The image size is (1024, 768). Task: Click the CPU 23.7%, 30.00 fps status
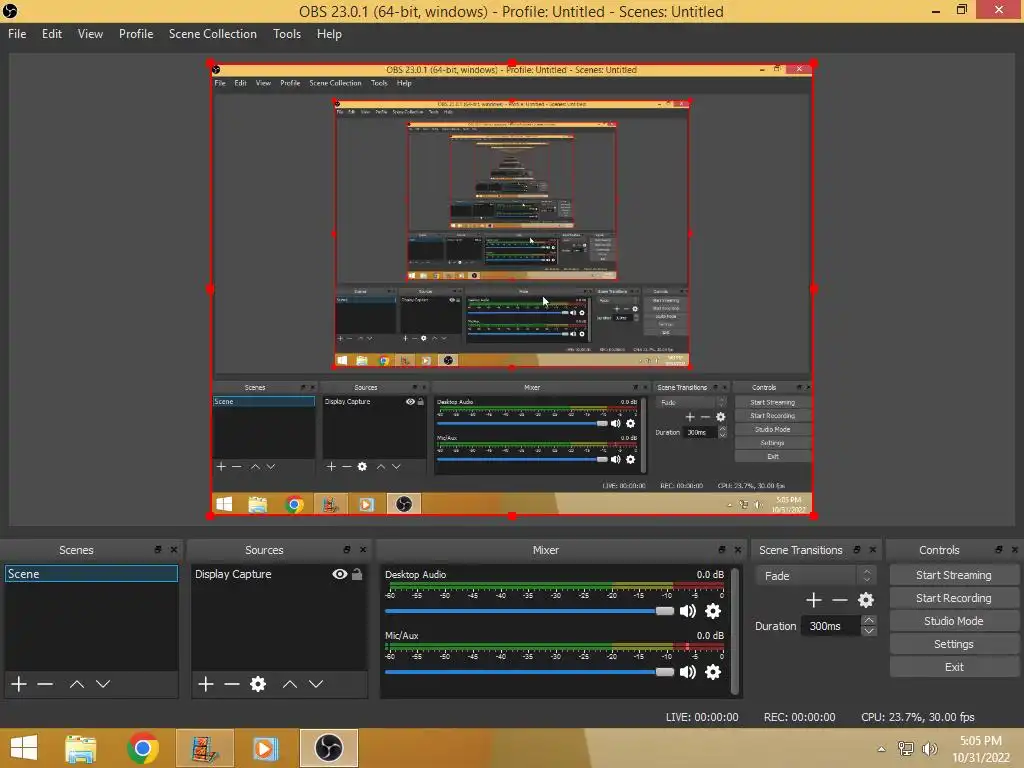click(x=918, y=717)
